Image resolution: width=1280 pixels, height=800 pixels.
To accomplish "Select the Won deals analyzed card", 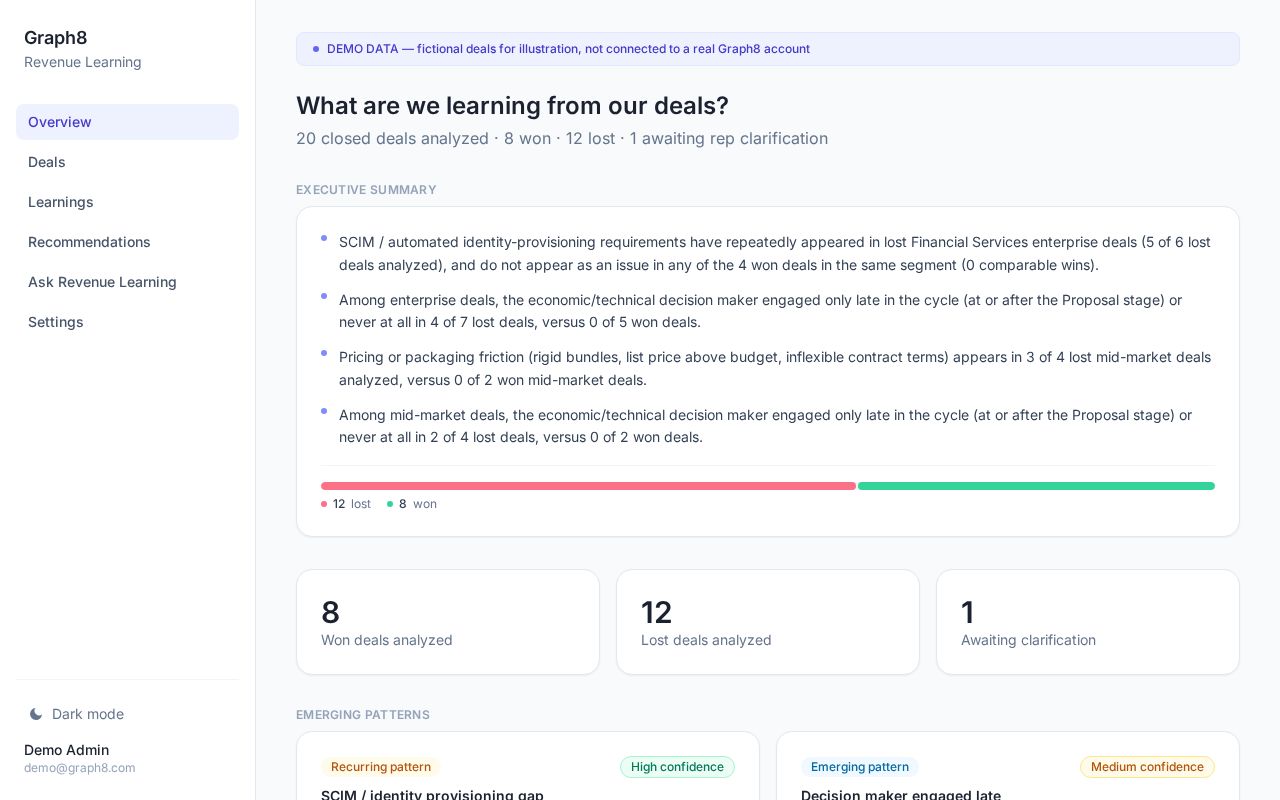I will pos(448,622).
